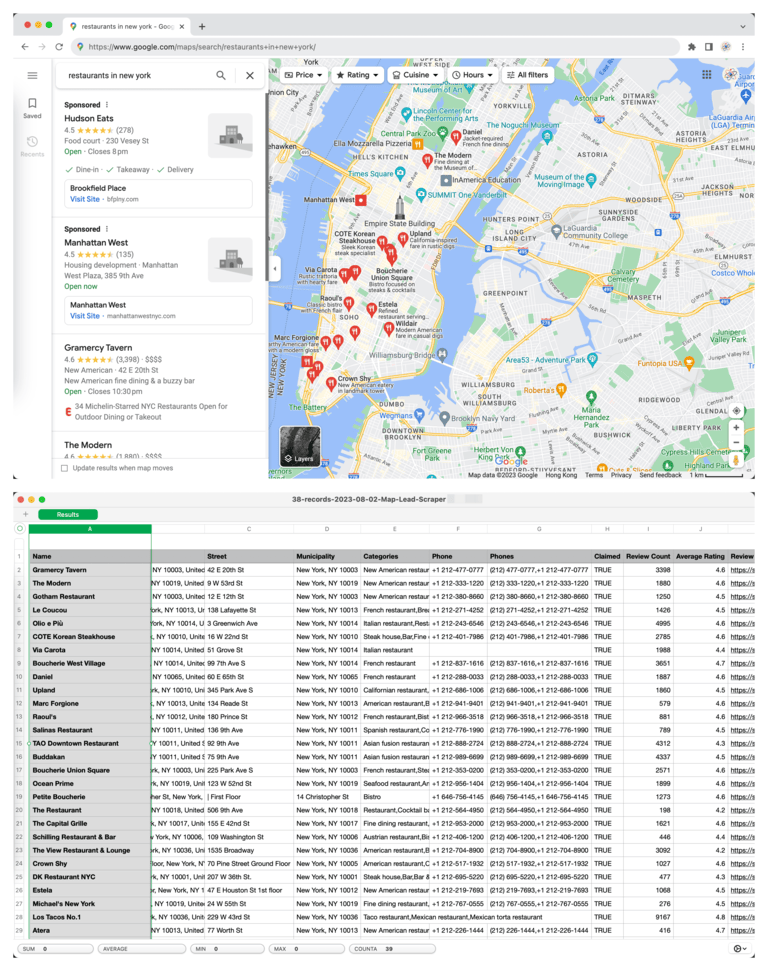
Task: Click the Average Rating header cell
Action: click(700, 556)
